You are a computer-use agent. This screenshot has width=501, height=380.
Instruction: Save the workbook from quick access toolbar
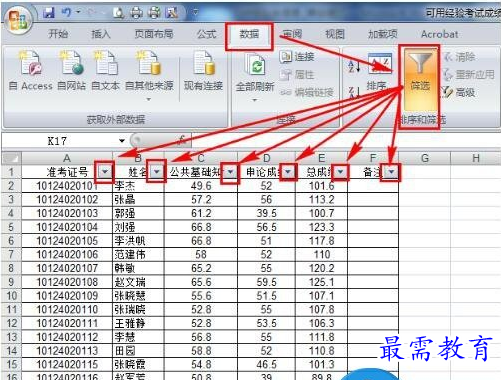click(49, 13)
